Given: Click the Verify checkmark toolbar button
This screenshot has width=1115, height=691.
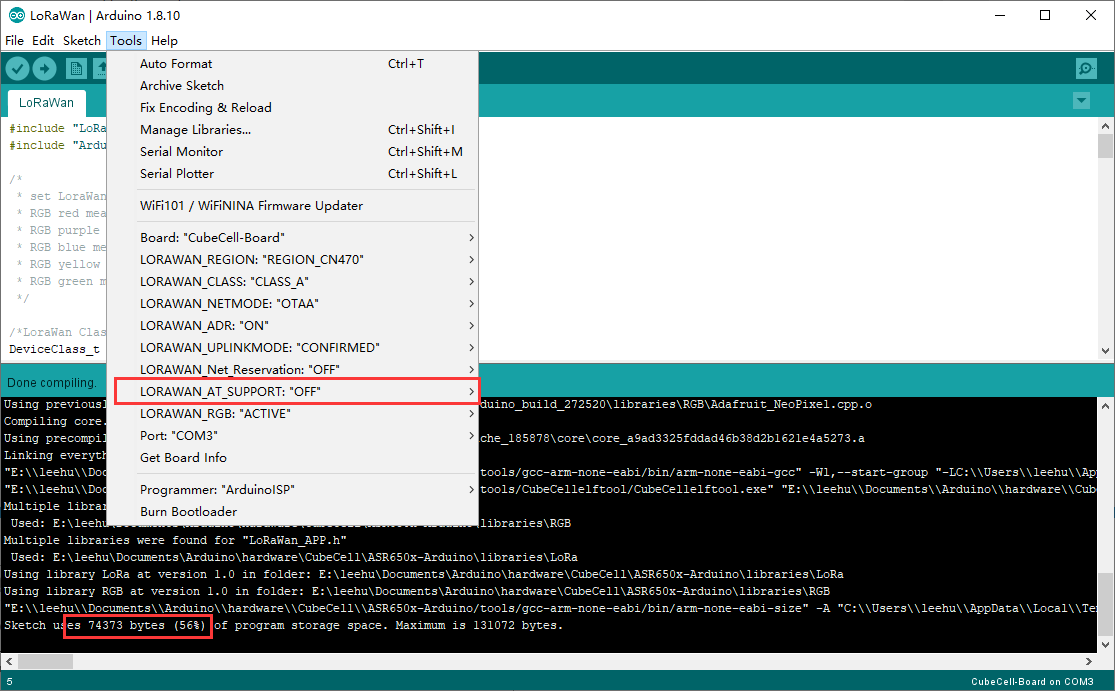Looking at the screenshot, I should coord(18,68).
